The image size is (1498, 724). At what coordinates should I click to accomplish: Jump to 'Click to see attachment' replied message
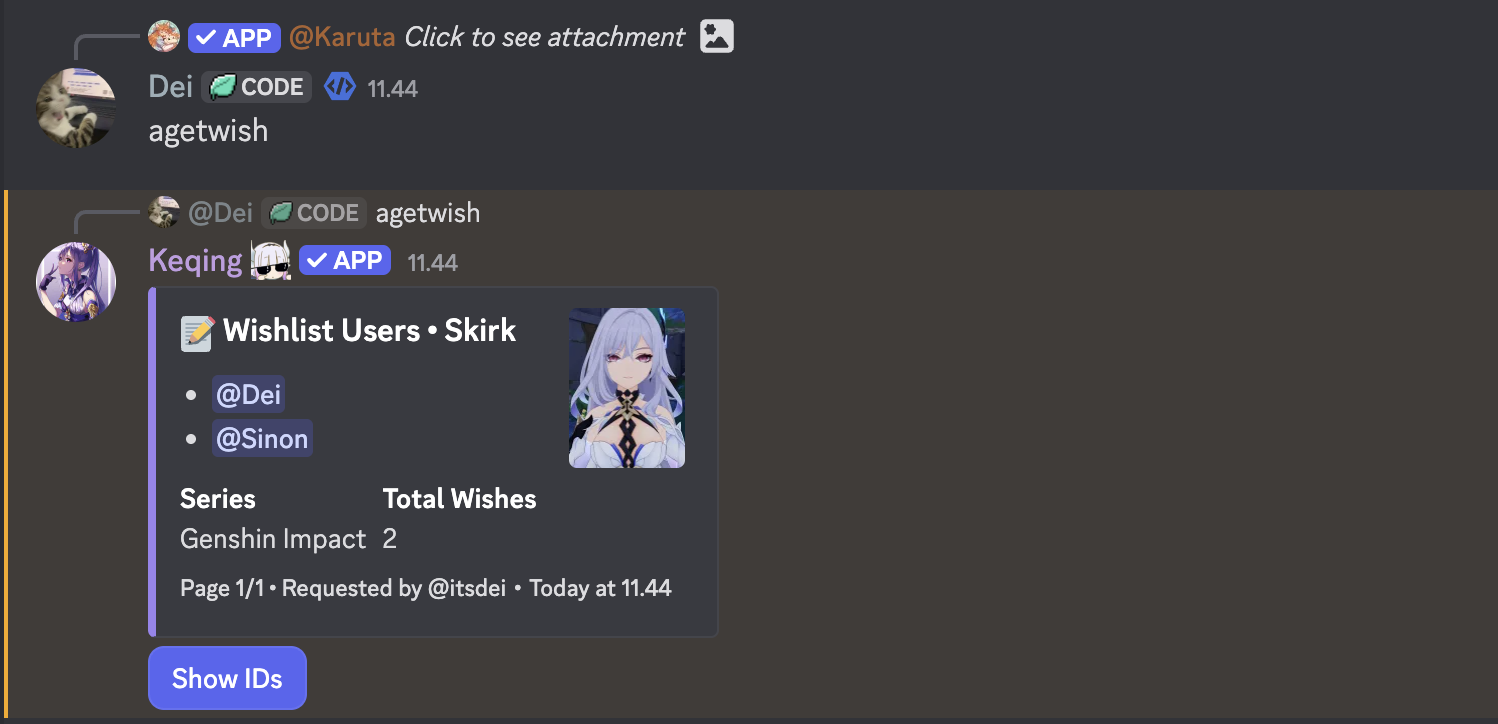click(x=545, y=38)
